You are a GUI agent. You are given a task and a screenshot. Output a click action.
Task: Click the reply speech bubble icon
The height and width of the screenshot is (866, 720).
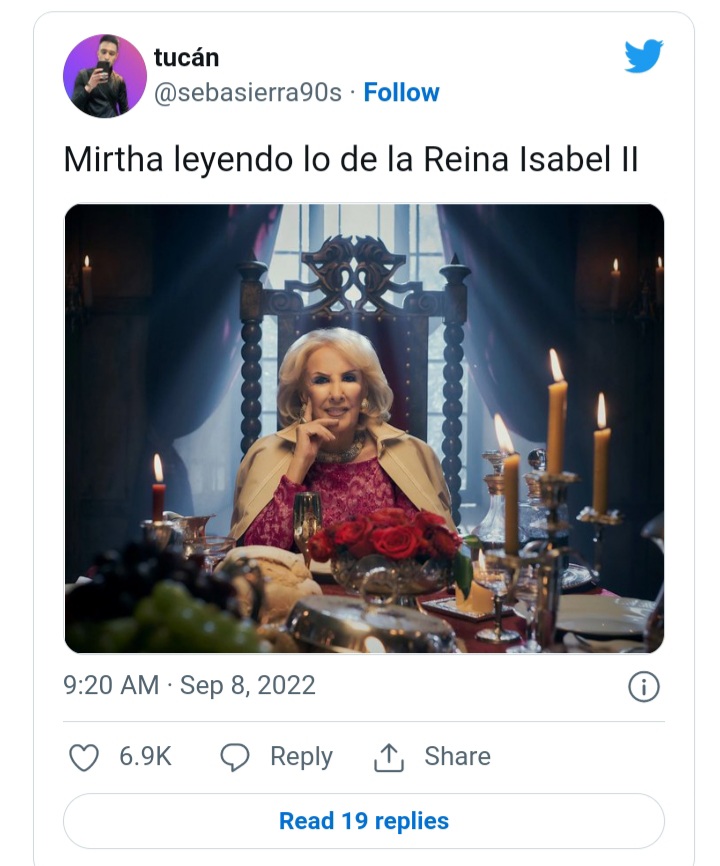click(234, 757)
